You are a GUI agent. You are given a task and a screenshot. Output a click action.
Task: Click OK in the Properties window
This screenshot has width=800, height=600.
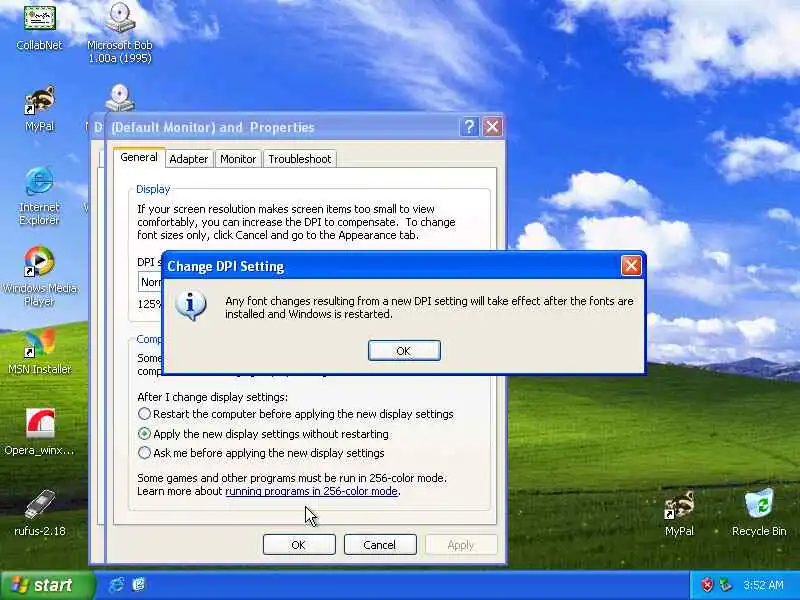pyautogui.click(x=299, y=544)
